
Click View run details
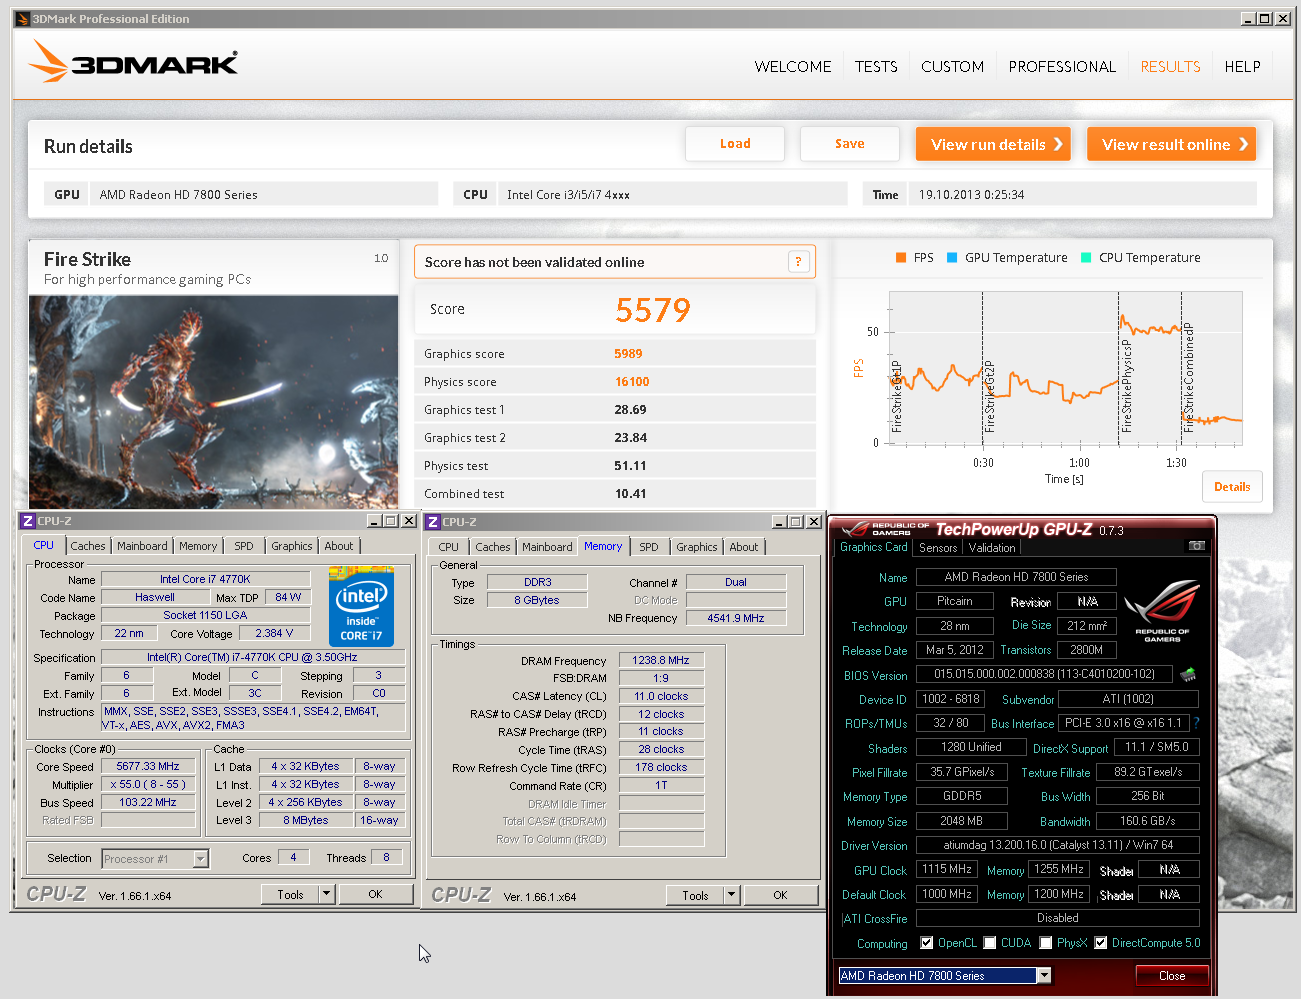coord(993,144)
